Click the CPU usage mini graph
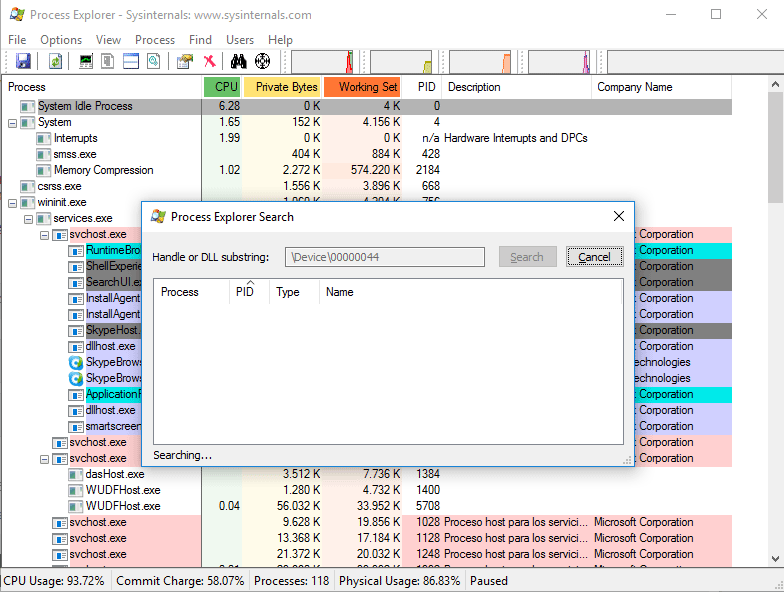The width and height of the screenshot is (784, 594). [x=322, y=62]
